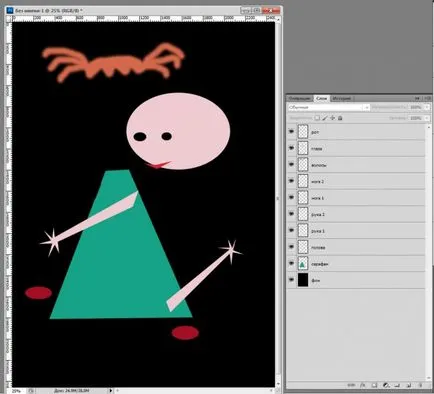Open the blend mode dropdown
The height and width of the screenshot is (394, 434).
(329, 107)
